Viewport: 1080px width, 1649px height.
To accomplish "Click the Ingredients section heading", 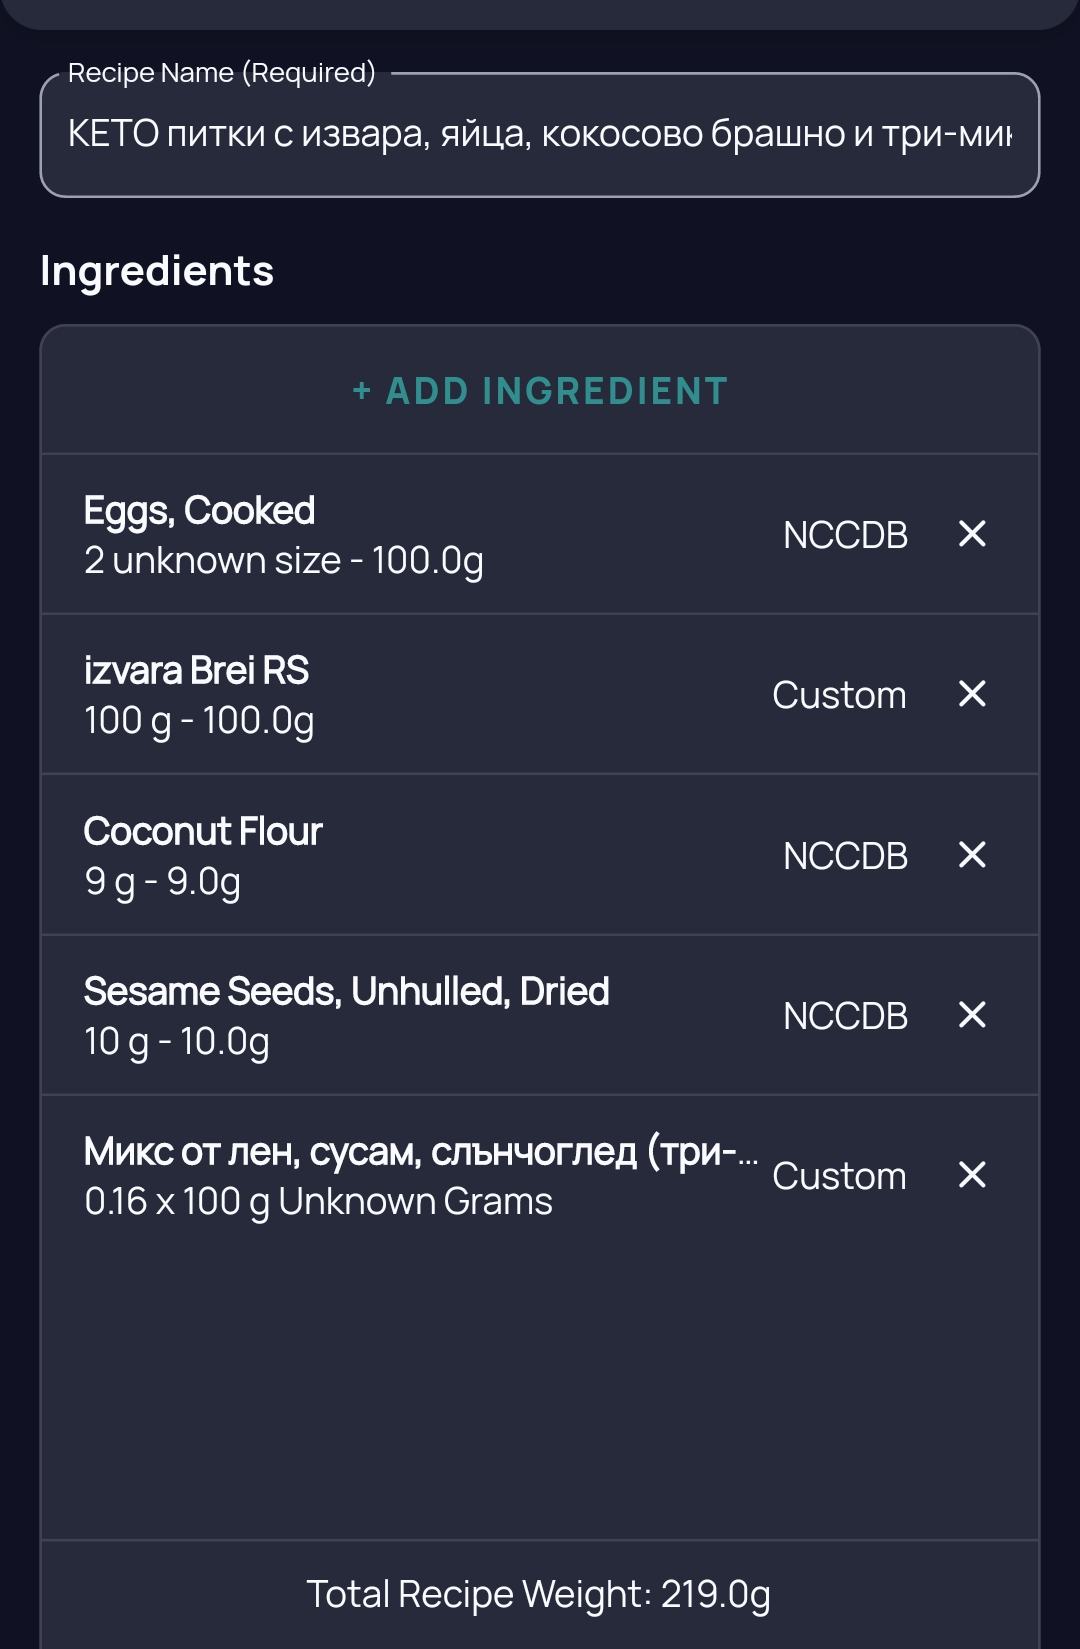I will click(x=157, y=271).
